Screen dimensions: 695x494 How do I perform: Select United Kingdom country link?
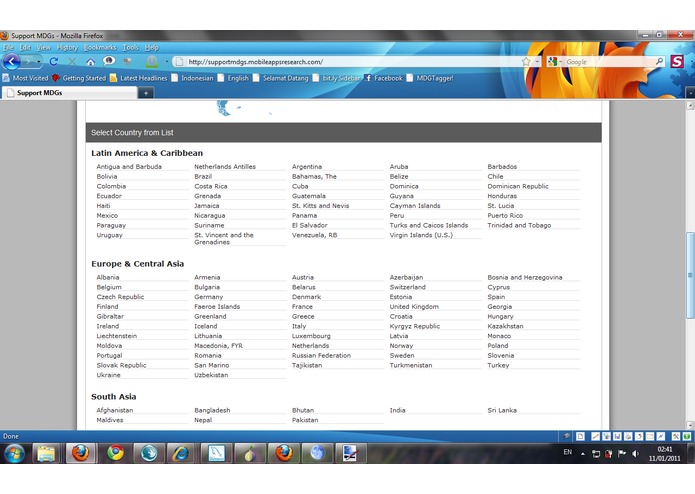(414, 307)
